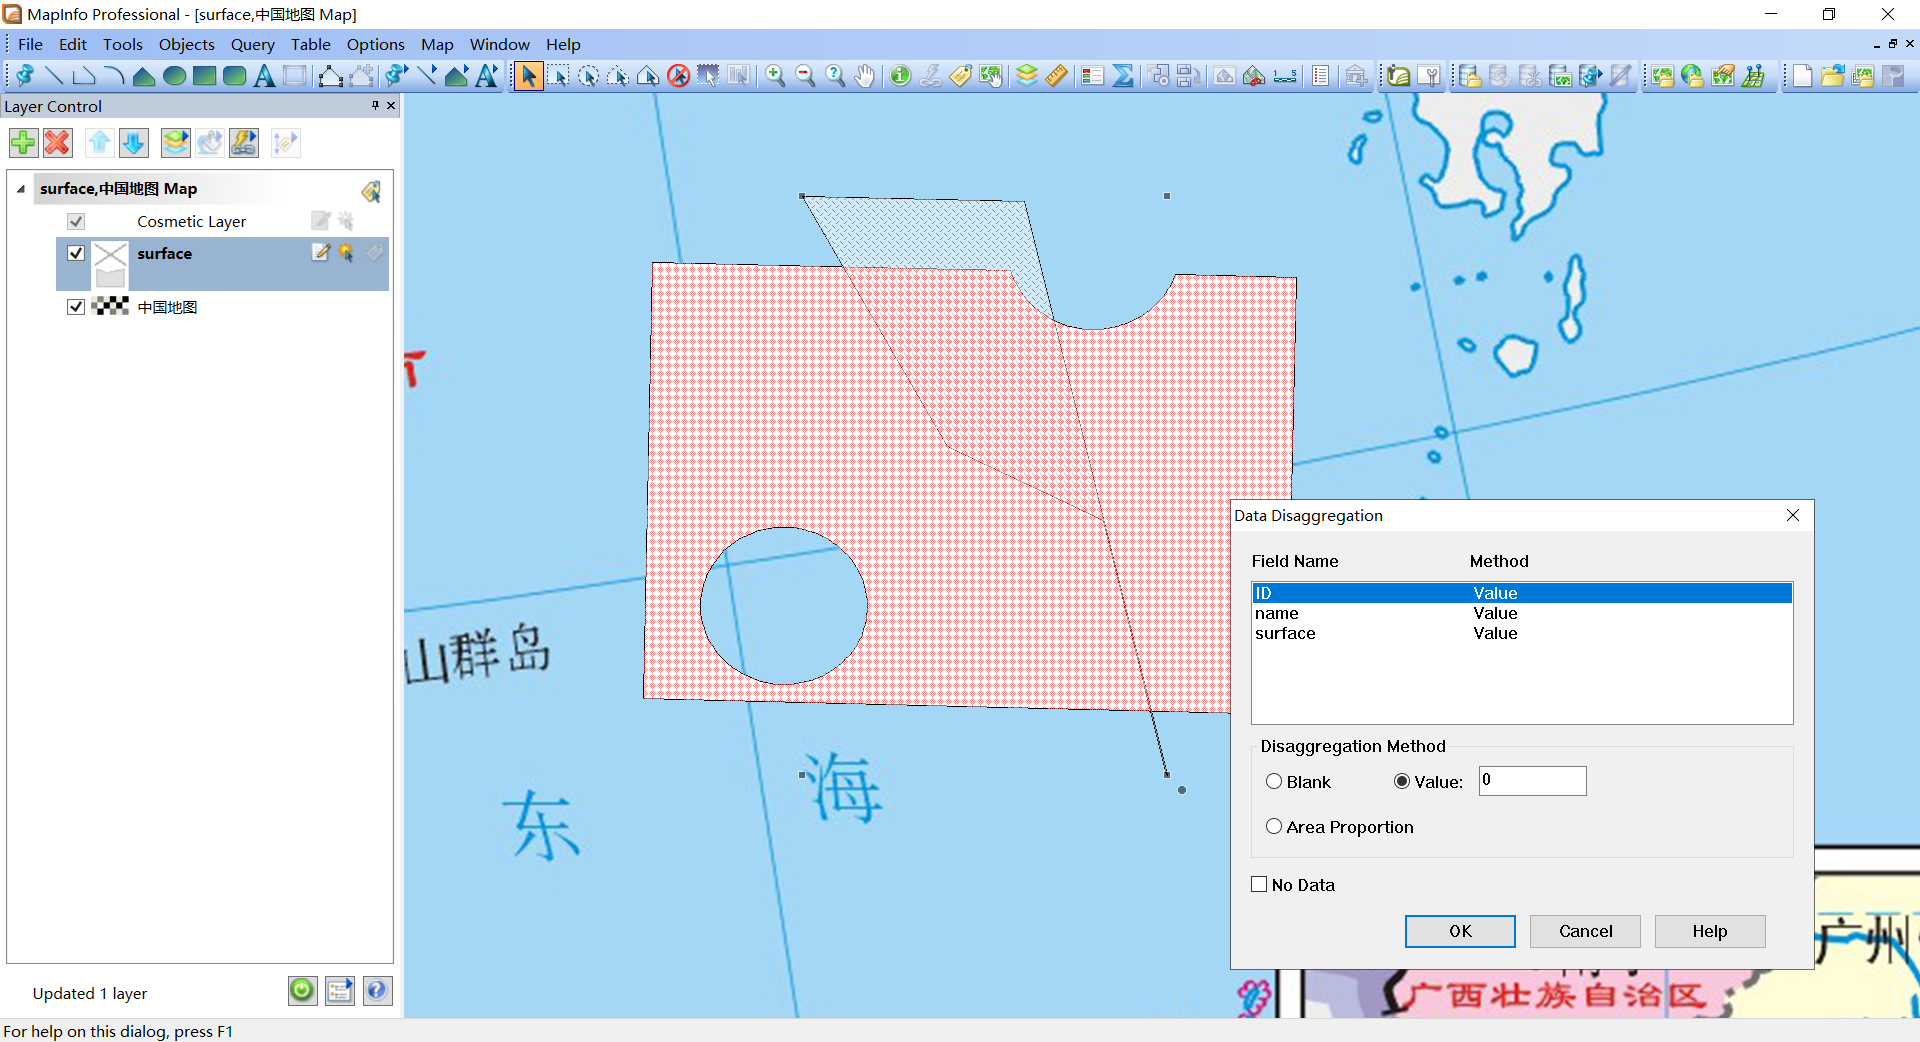Click the Unselect All tool
The height and width of the screenshot is (1042, 1920).
[678, 76]
